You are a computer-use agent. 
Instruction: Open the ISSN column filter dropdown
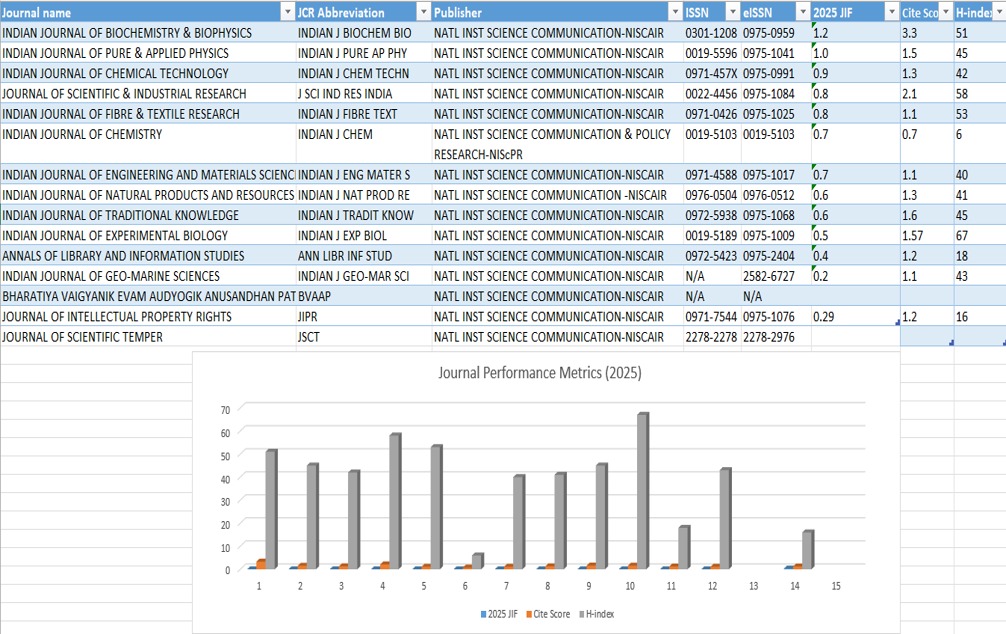click(x=733, y=12)
